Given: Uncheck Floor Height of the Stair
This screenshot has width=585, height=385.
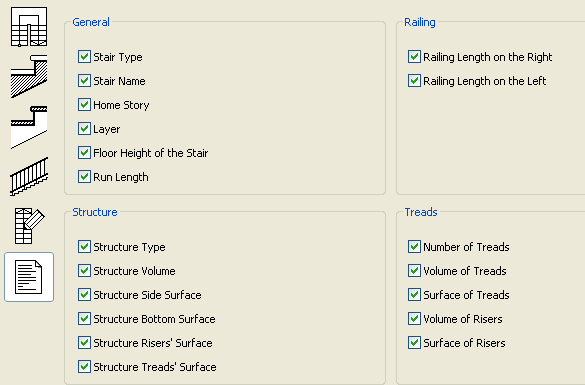Looking at the screenshot, I should tap(84, 153).
